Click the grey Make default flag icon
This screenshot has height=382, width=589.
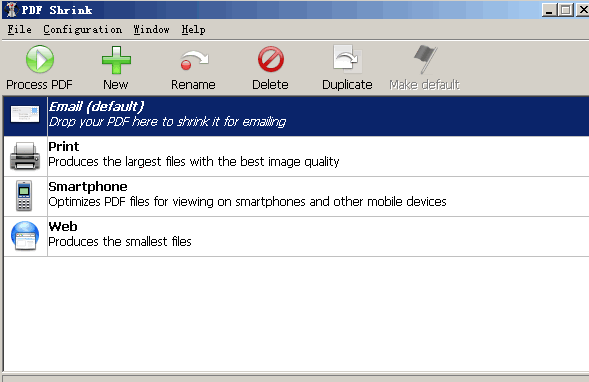click(x=426, y=59)
